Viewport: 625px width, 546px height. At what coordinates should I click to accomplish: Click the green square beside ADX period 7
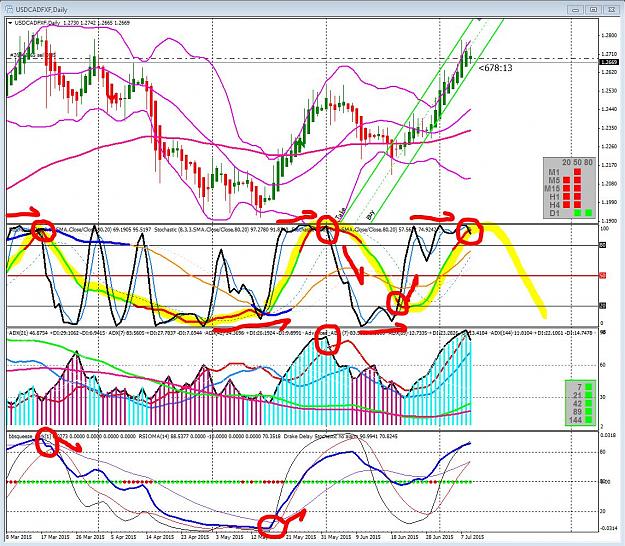(588, 386)
